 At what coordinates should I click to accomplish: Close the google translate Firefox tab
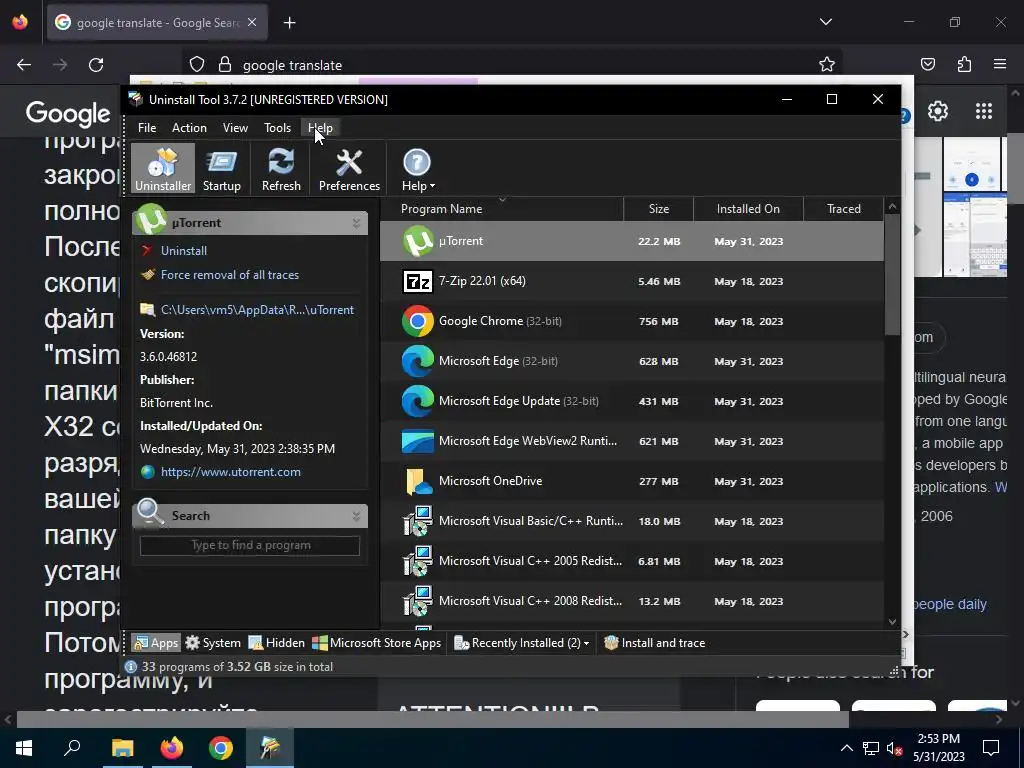coord(252,23)
